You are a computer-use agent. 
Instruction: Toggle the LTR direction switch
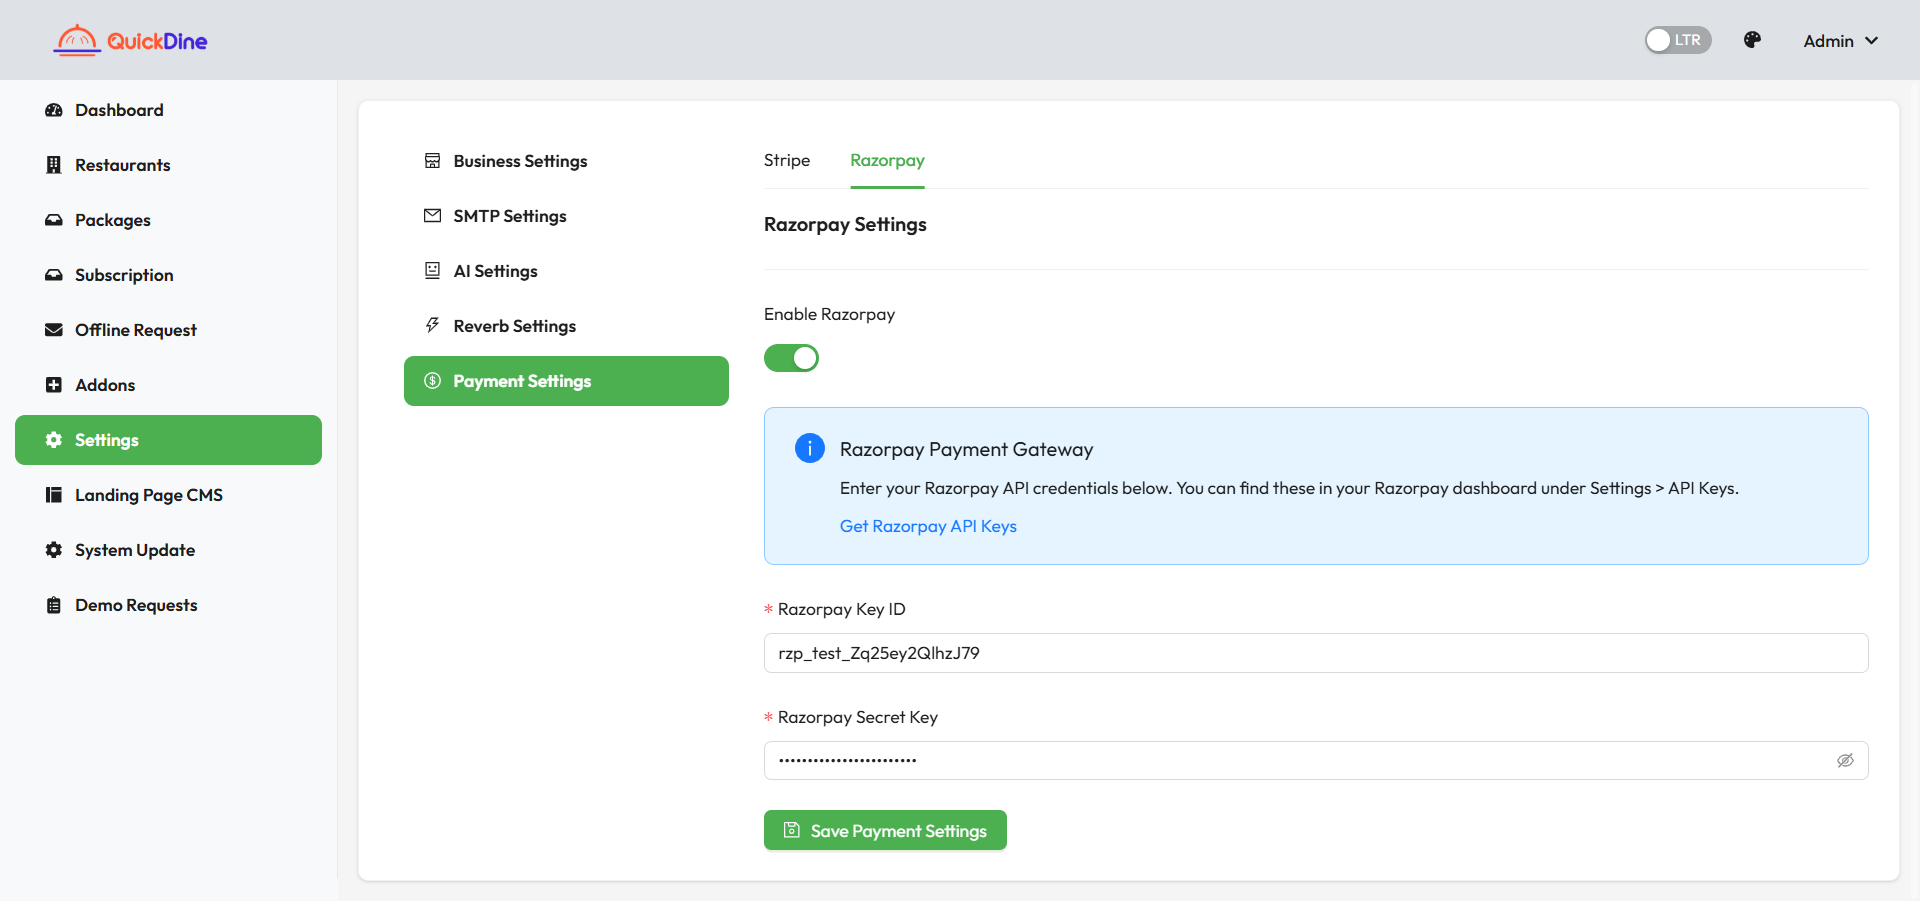(x=1678, y=40)
